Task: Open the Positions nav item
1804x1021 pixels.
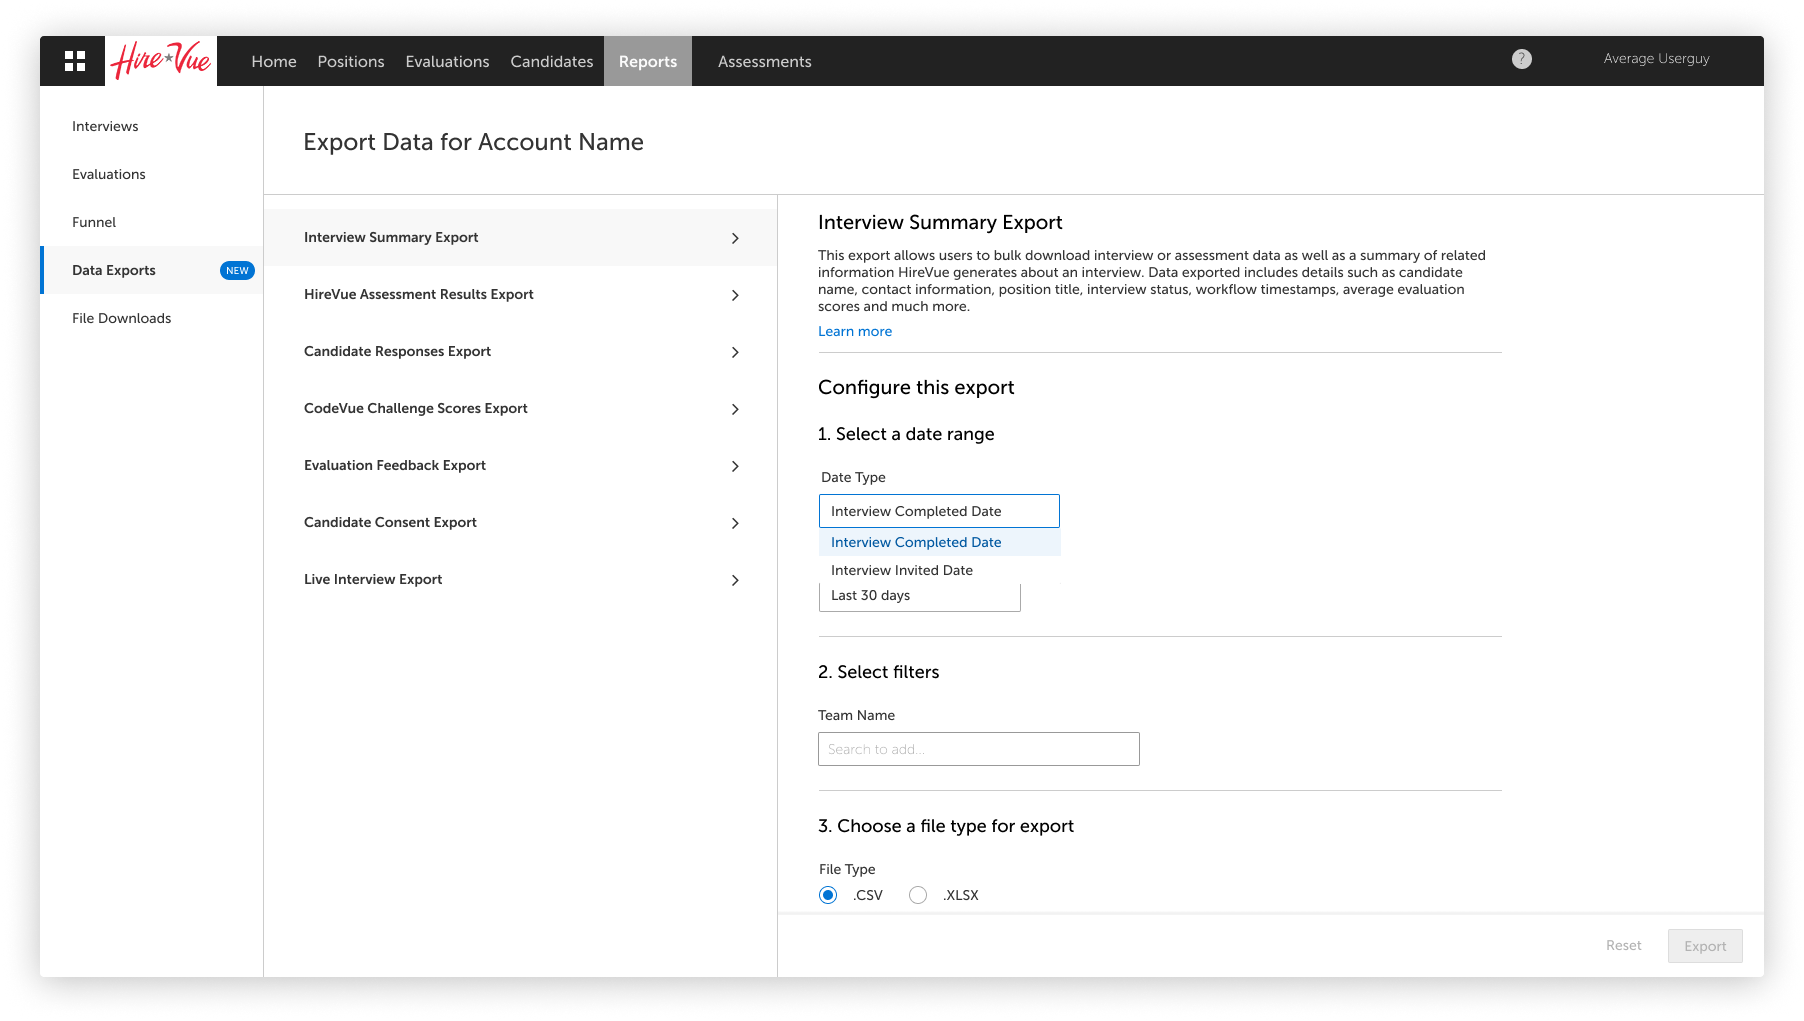Action: pos(351,61)
